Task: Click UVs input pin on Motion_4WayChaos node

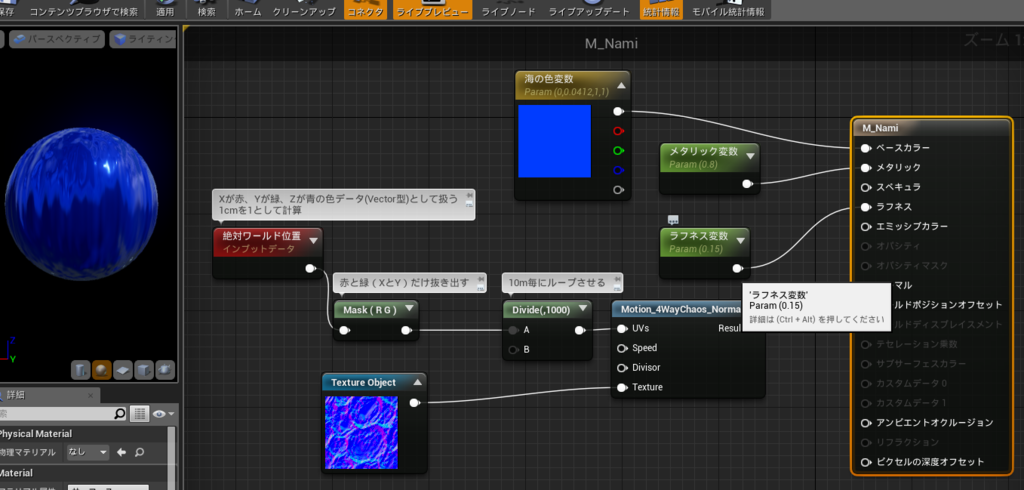Action: (x=622, y=329)
